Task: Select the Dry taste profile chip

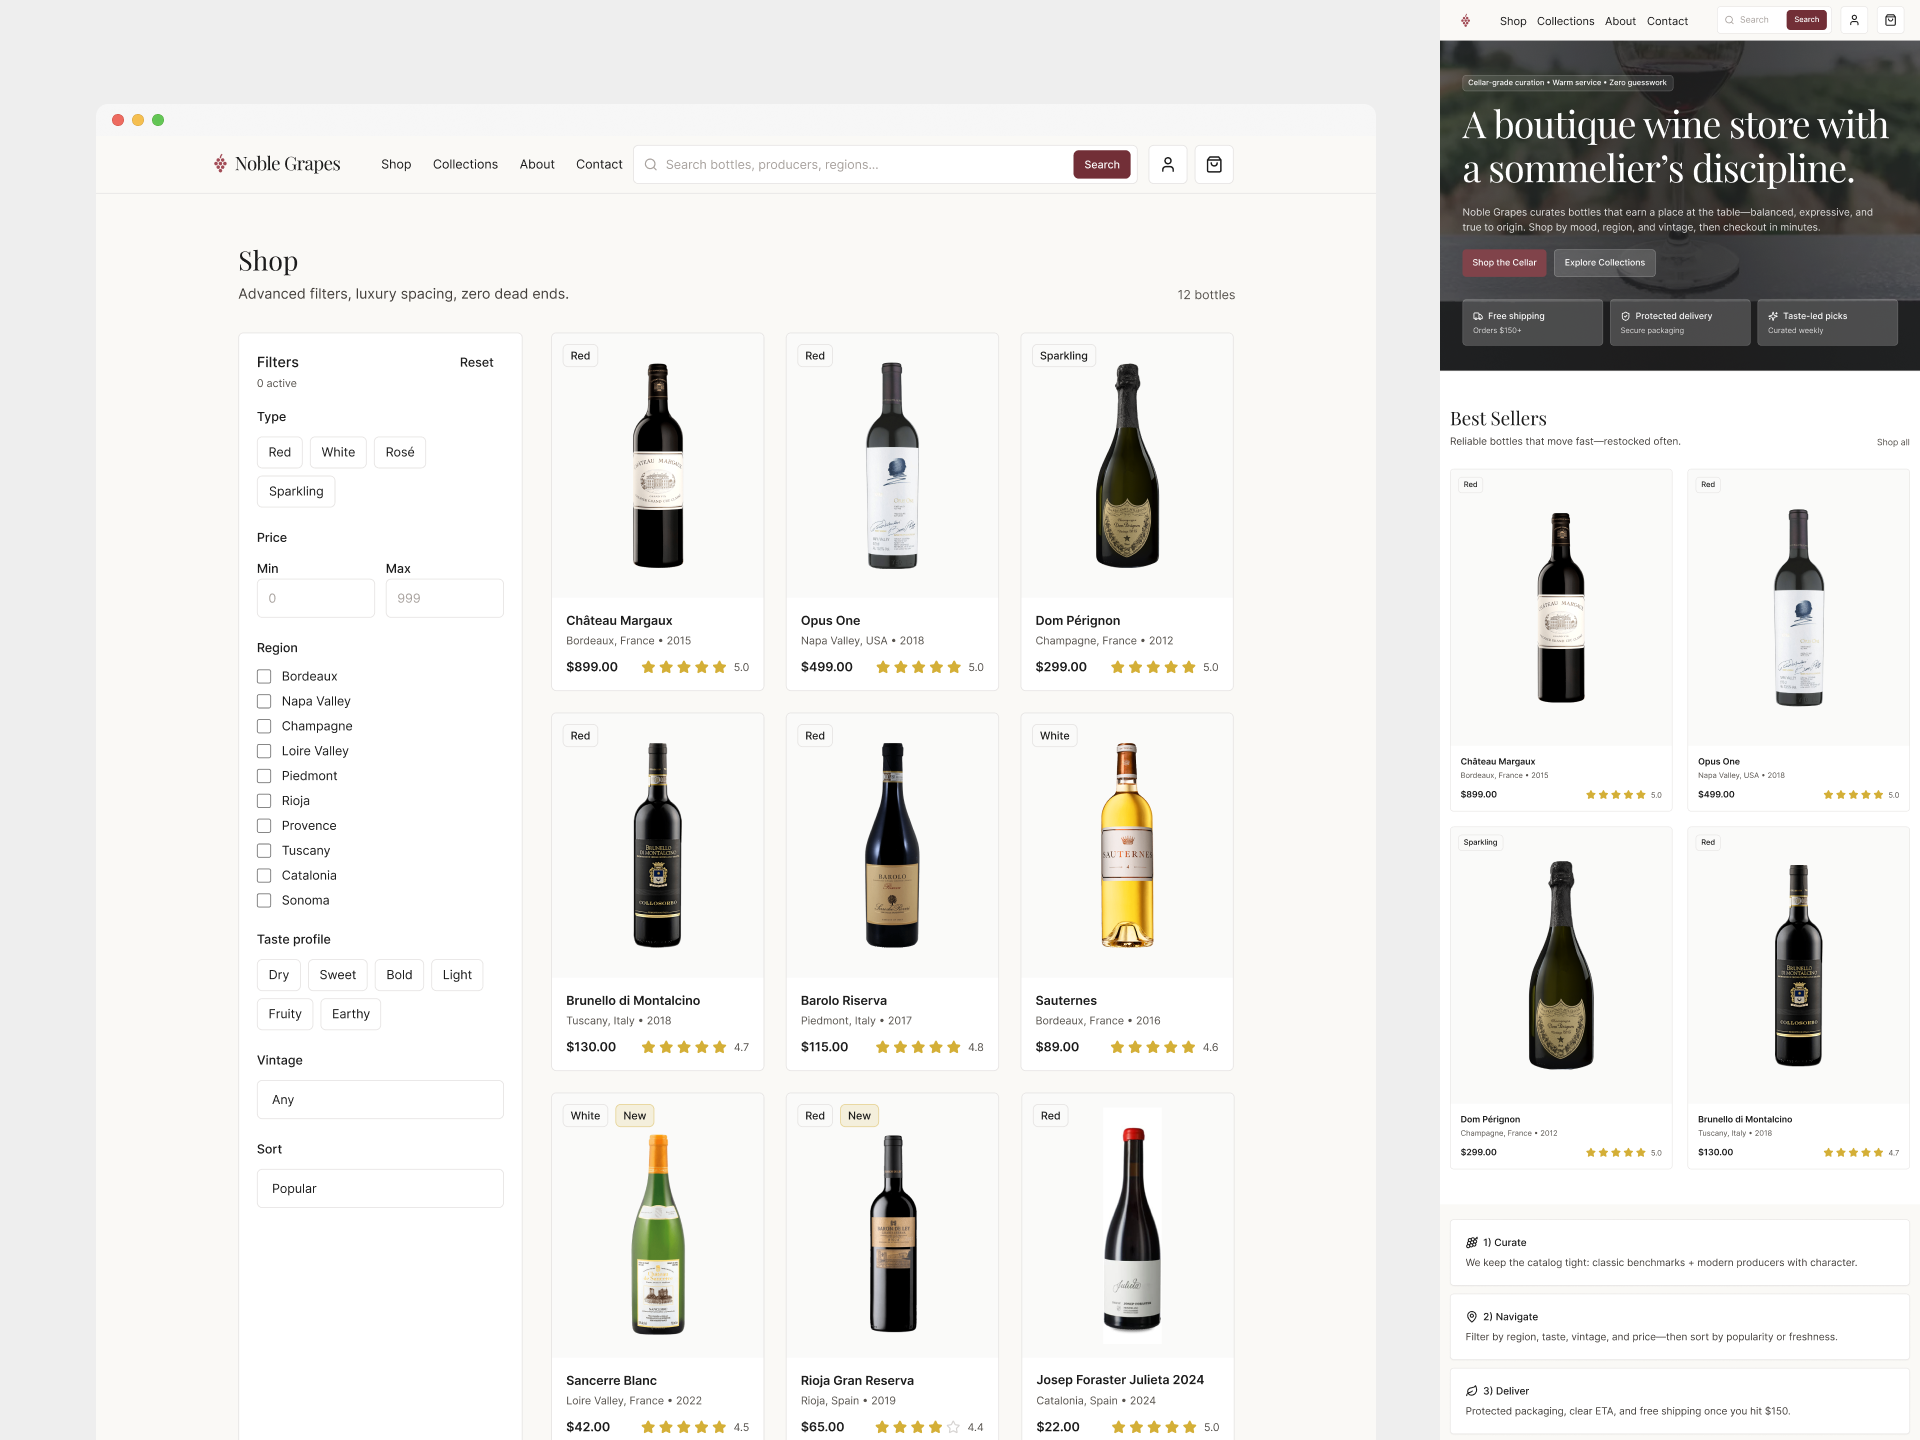Action: tap(279, 975)
